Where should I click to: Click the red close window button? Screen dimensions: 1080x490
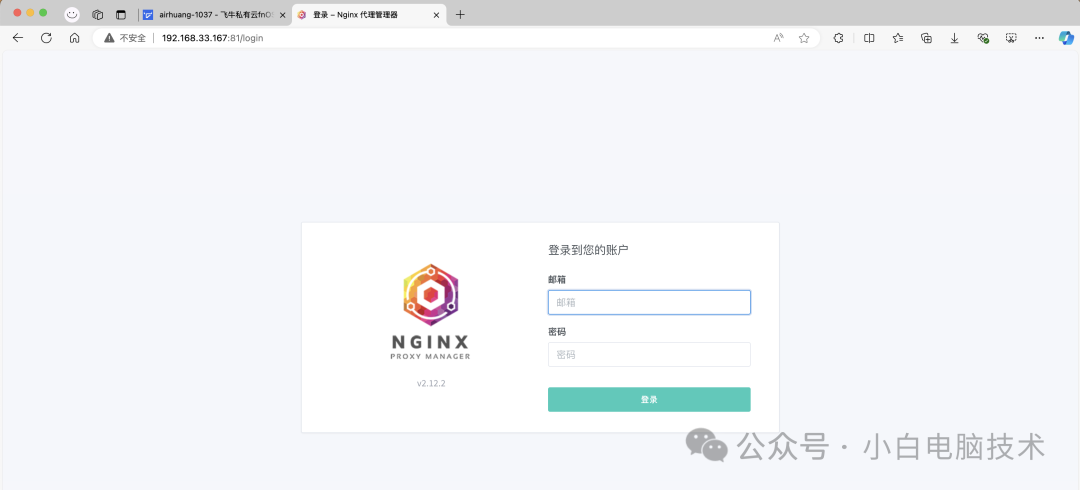[17, 13]
